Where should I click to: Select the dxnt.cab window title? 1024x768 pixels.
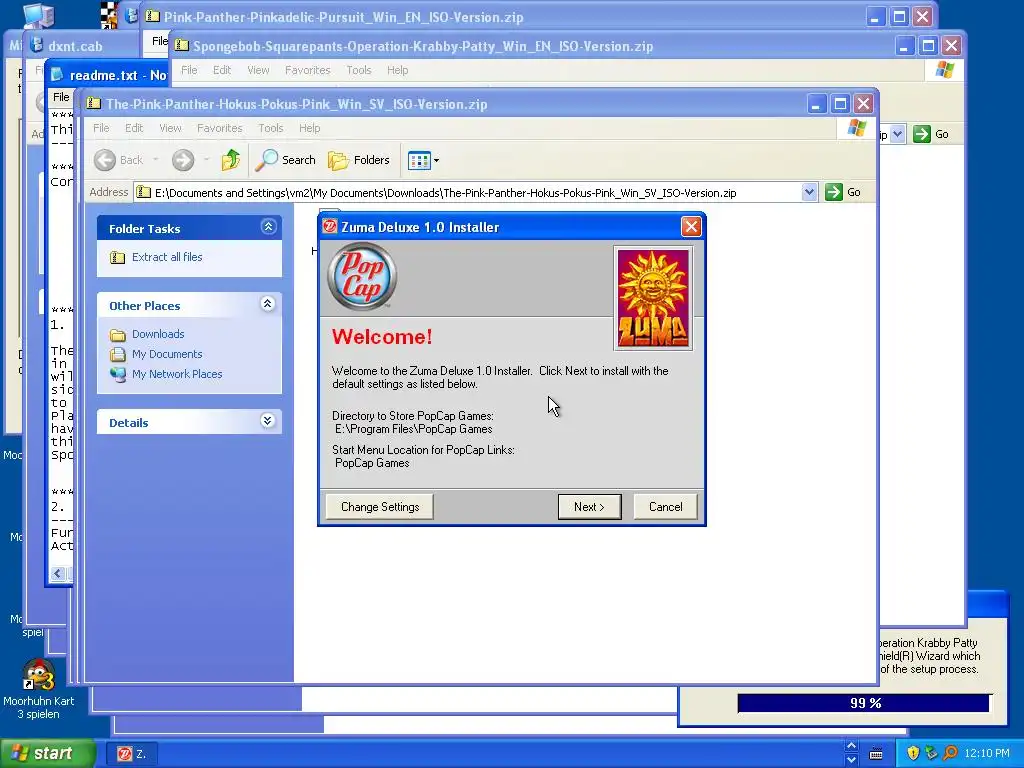tap(75, 46)
